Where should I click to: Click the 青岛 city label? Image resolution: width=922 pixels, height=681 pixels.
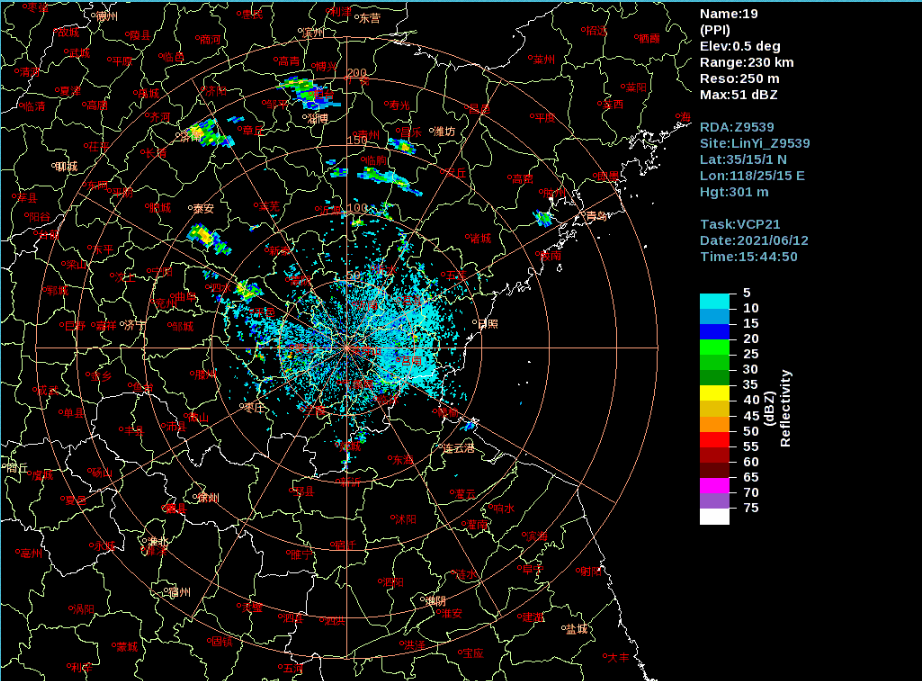(596, 216)
